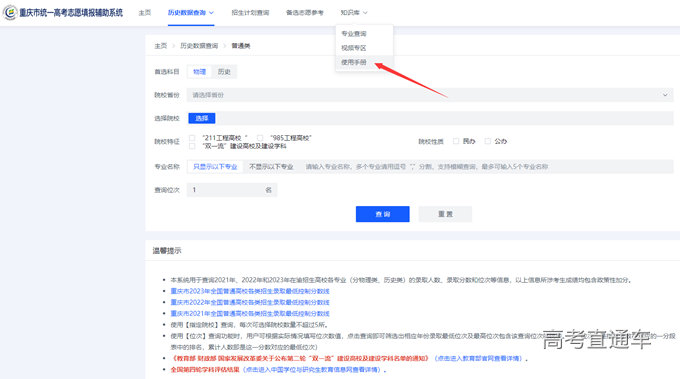Tick the 公办 school-type checkbox
The image size is (680, 379).
pos(488,141)
